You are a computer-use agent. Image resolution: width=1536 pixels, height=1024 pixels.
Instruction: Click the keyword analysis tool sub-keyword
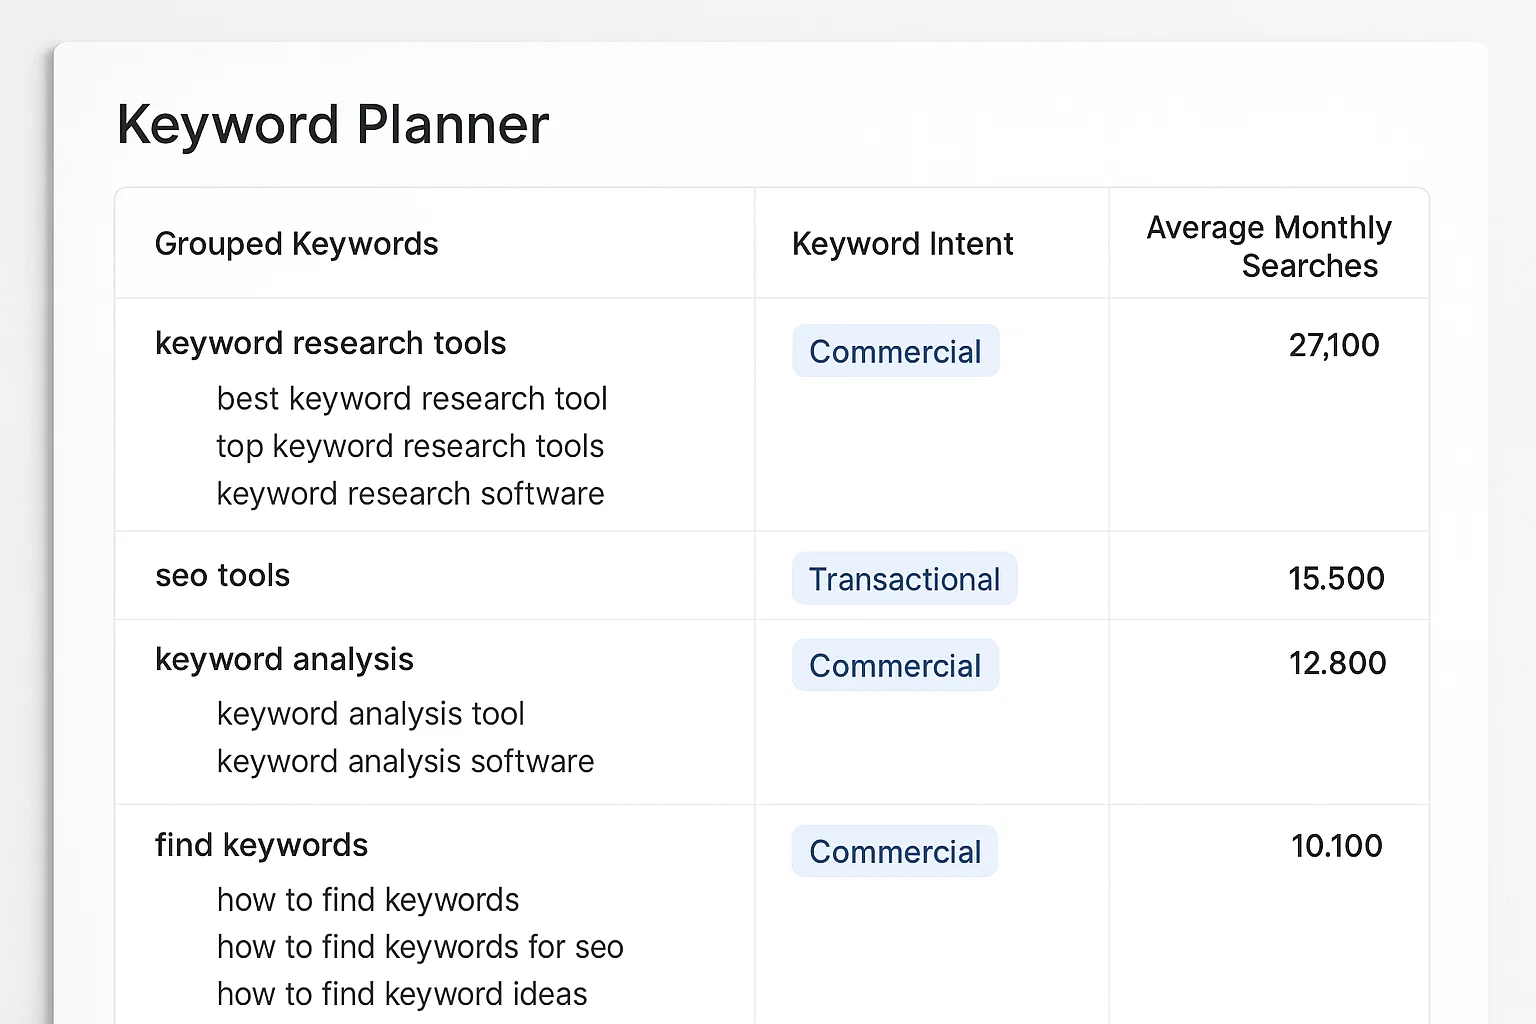(370, 713)
